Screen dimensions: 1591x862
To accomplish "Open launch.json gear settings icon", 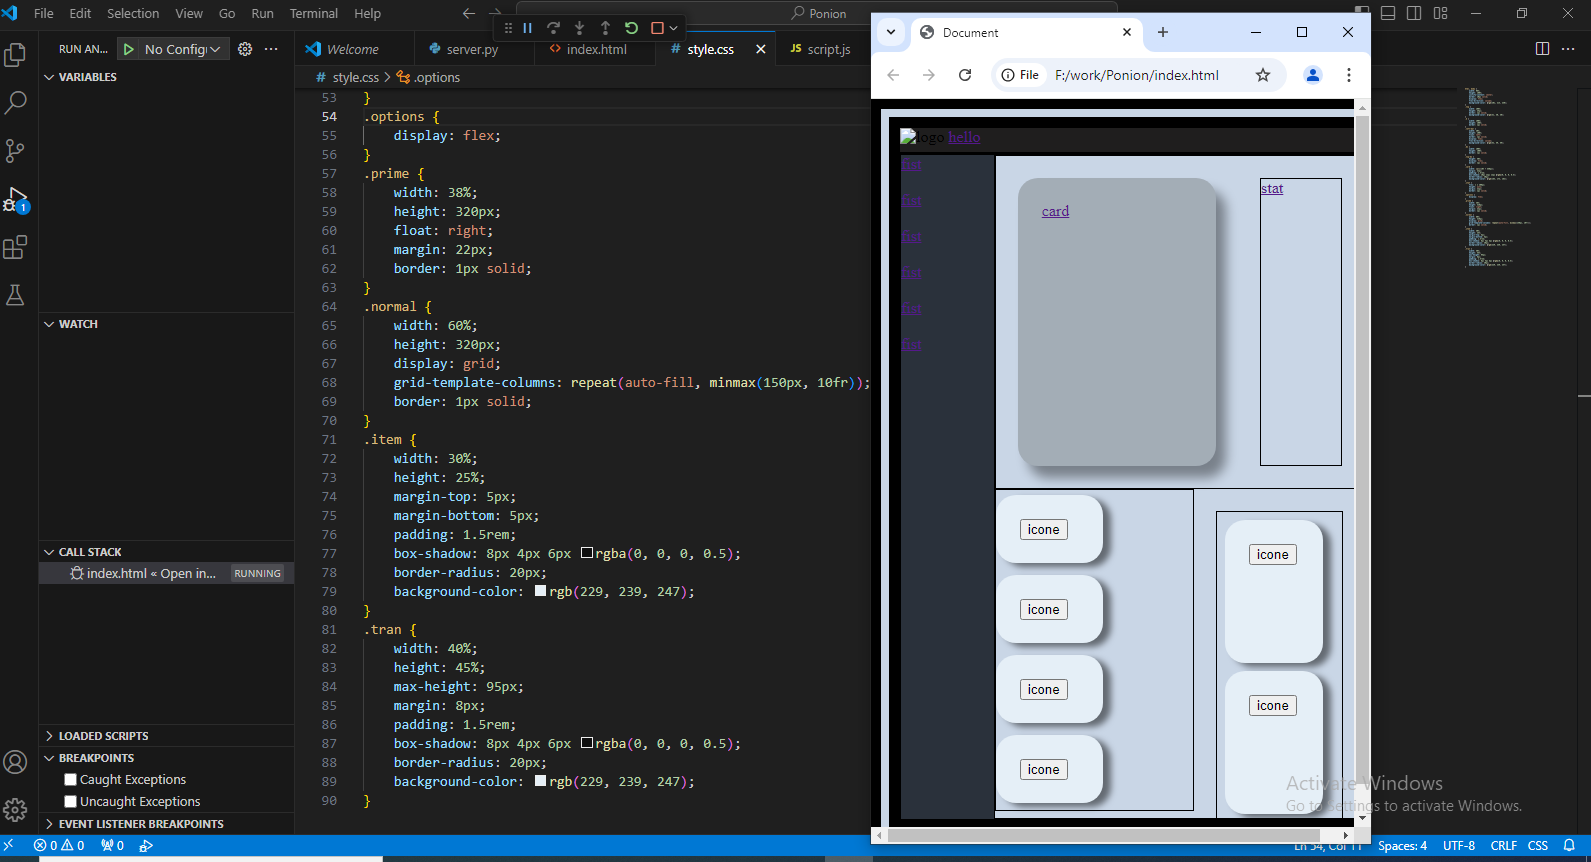I will tap(245, 49).
